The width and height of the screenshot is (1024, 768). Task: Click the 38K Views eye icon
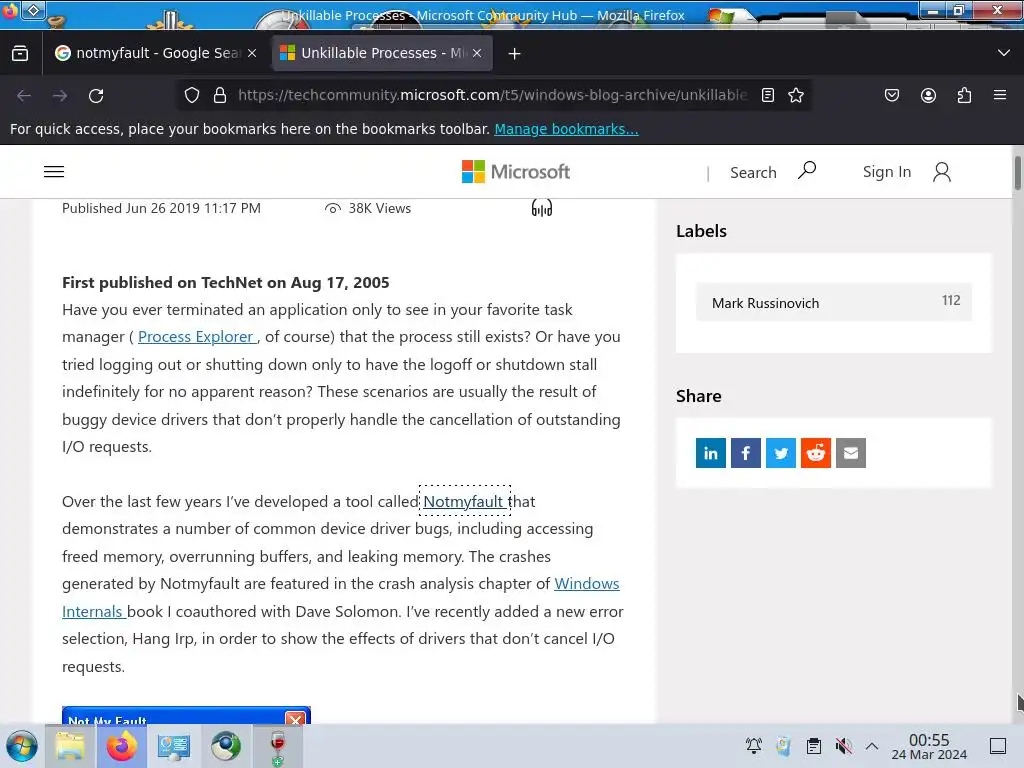click(x=332, y=209)
